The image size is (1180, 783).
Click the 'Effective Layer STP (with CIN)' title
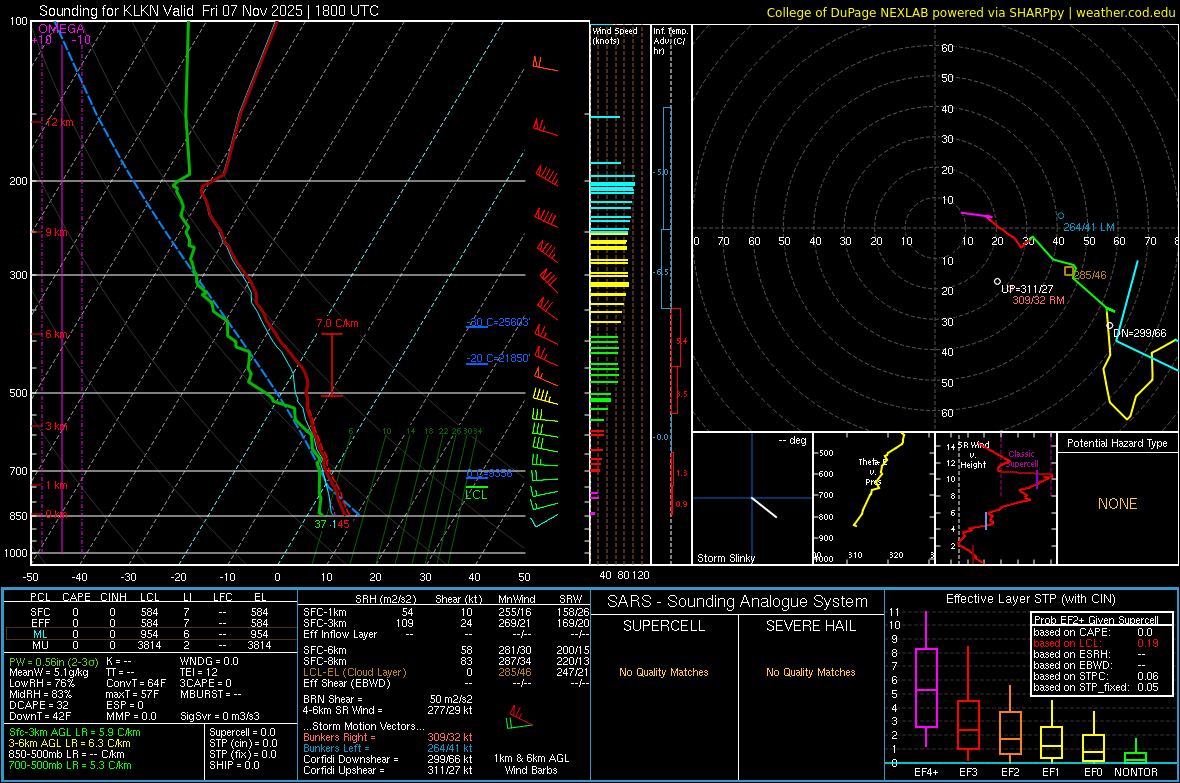[x=1030, y=599]
